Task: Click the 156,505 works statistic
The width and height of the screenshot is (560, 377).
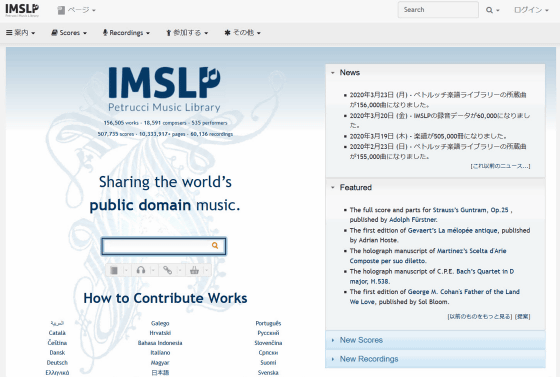Action: (x=121, y=123)
